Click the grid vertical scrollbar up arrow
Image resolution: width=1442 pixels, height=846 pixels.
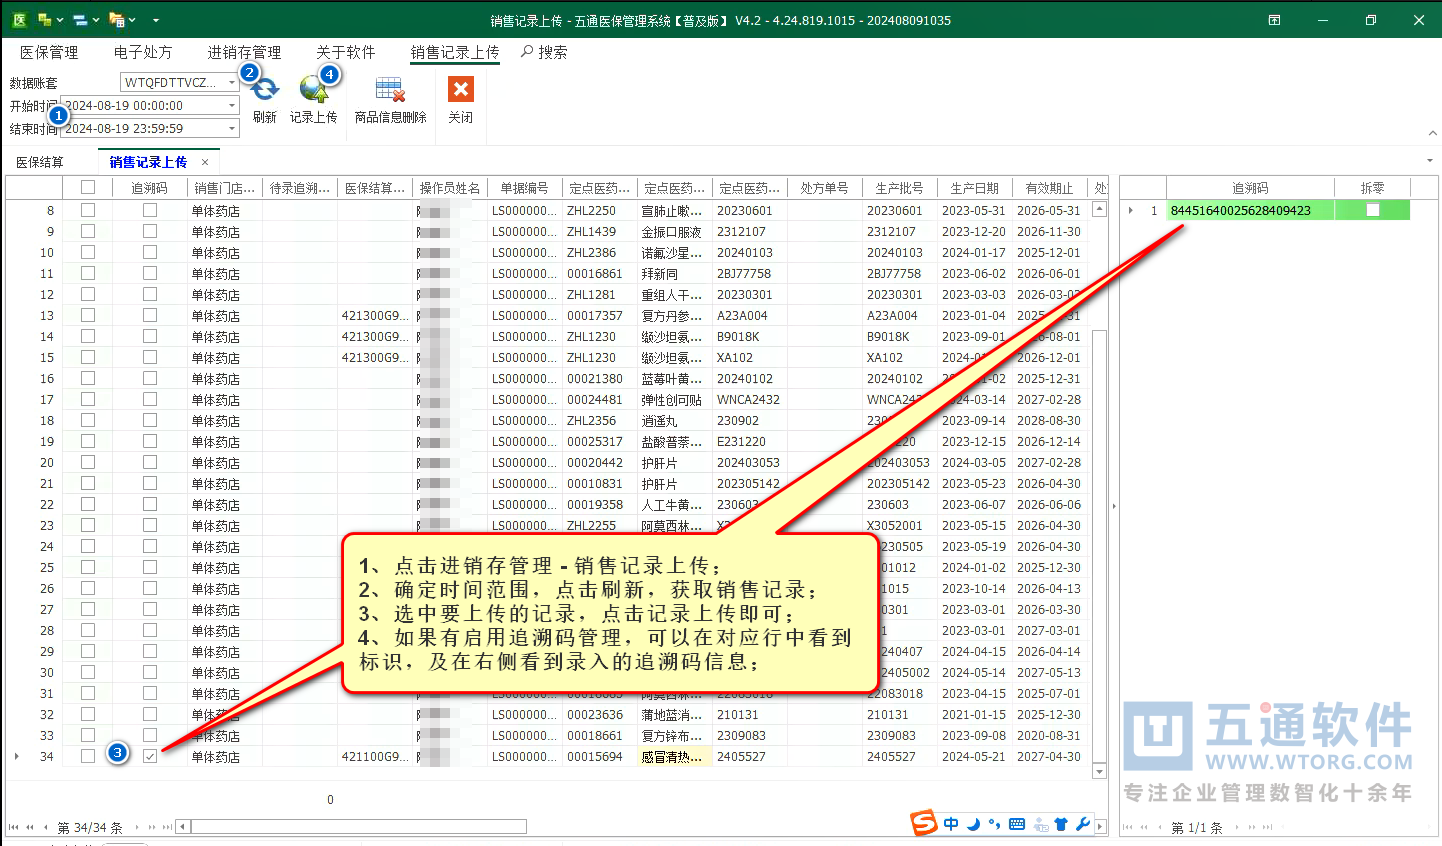click(1100, 209)
